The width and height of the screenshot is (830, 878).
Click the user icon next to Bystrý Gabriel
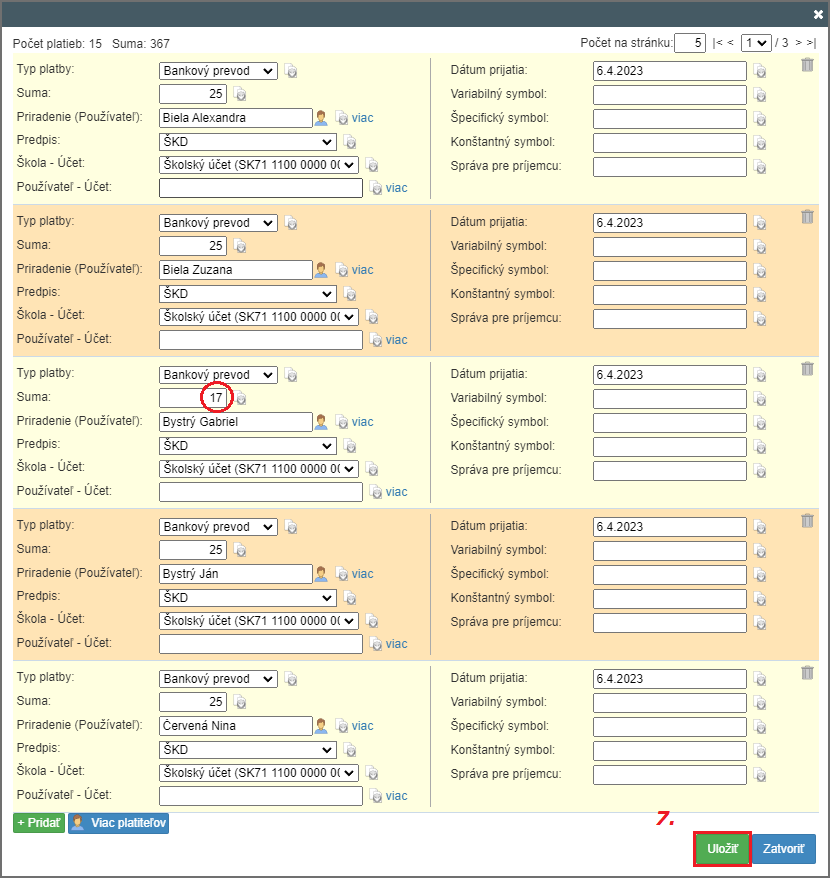pos(321,422)
